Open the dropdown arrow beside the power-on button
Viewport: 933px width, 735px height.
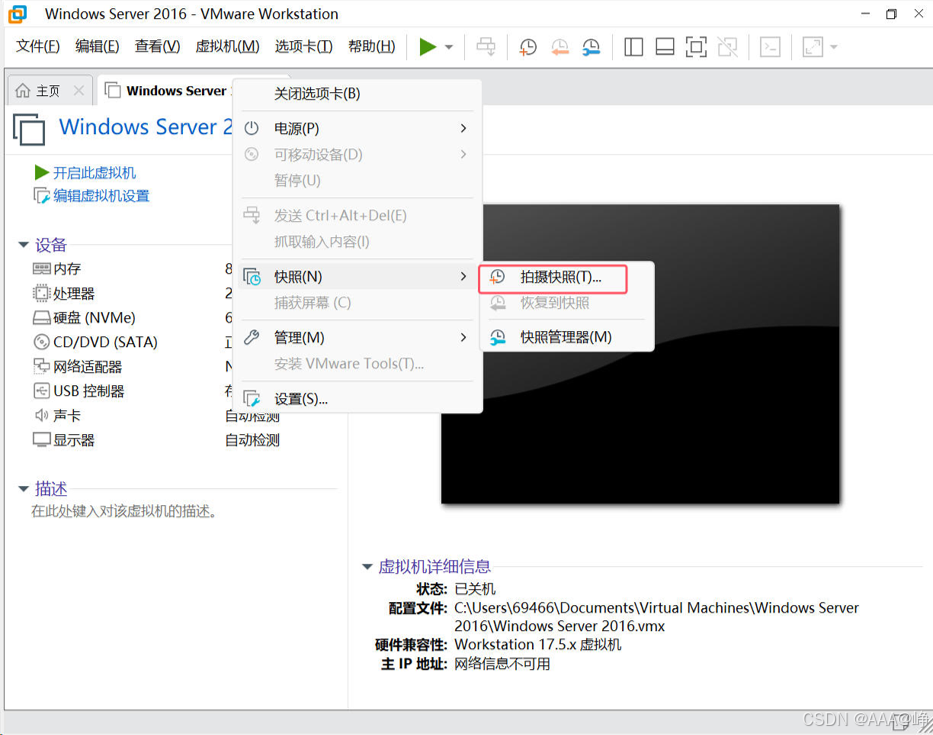click(449, 47)
